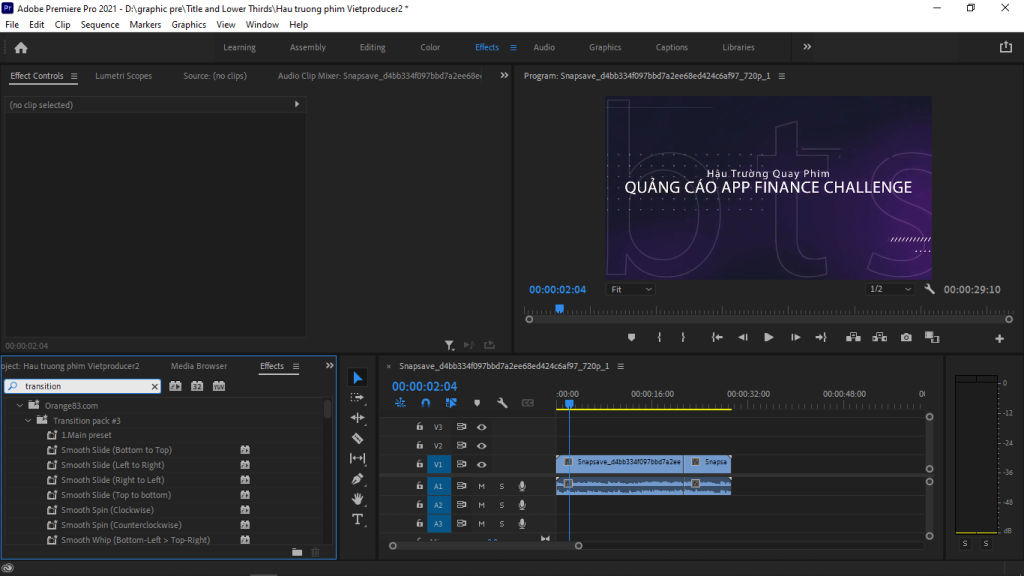This screenshot has height=576, width=1024.
Task: Select the Track Select Forward tool
Action: [359, 397]
